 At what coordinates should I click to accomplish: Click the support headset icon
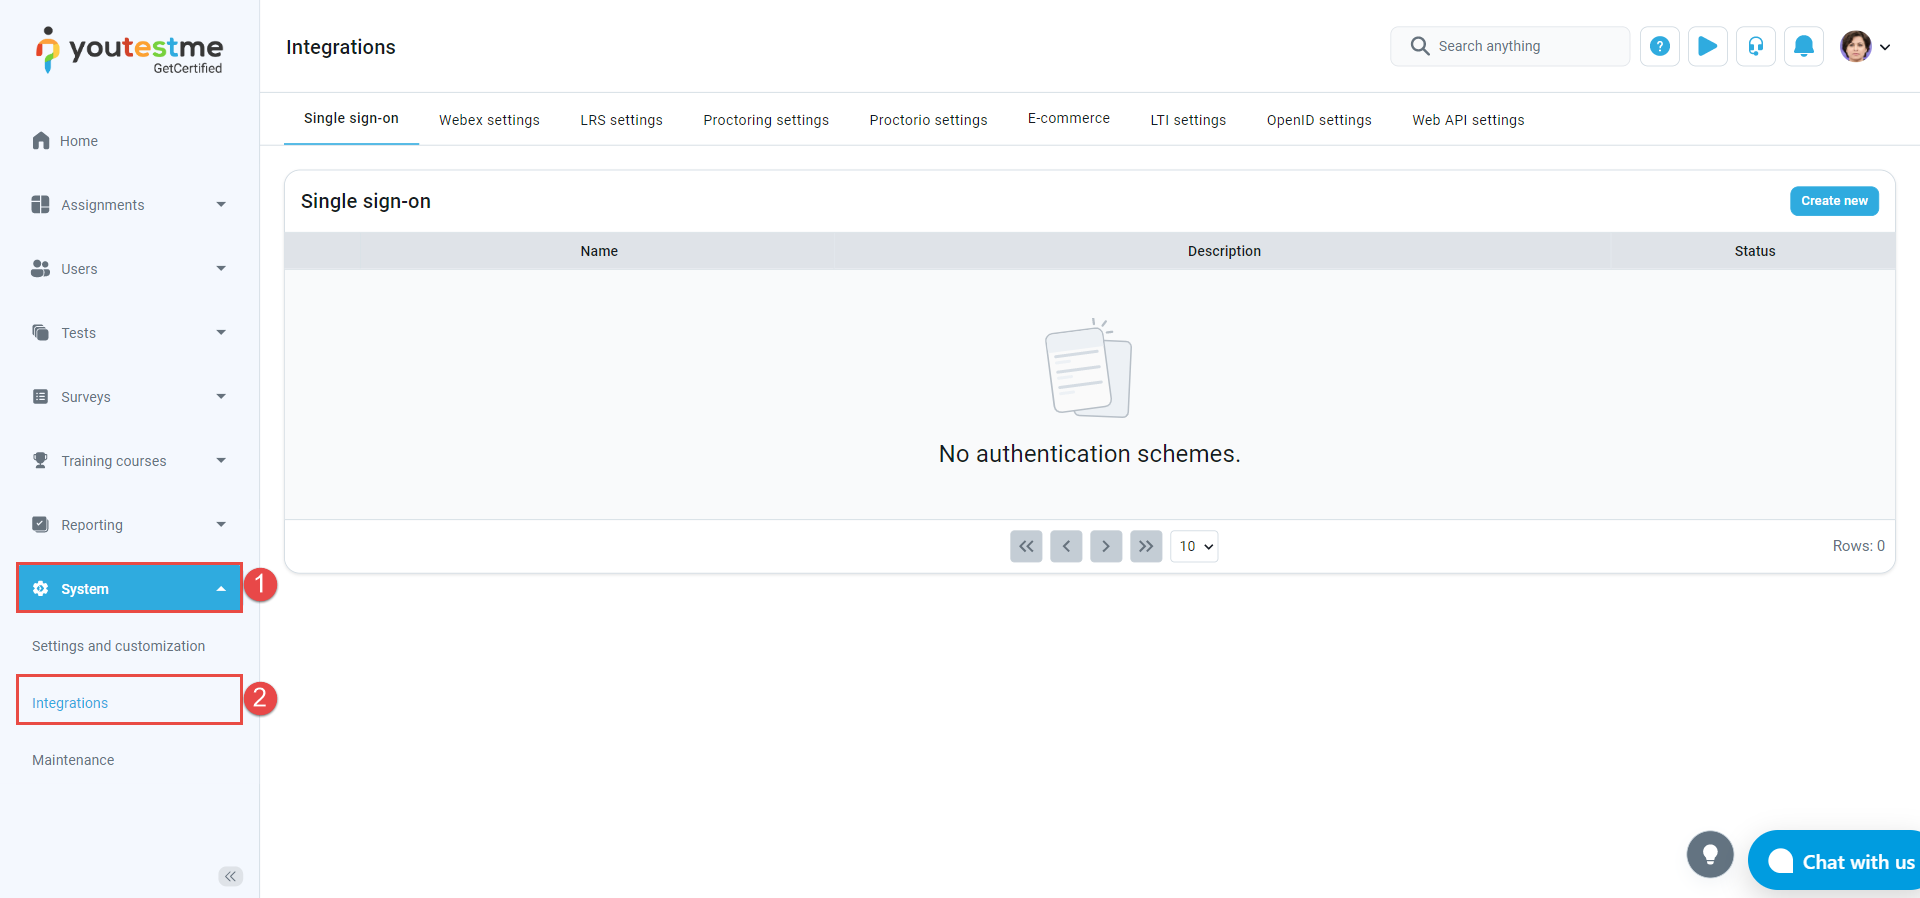(x=1755, y=46)
